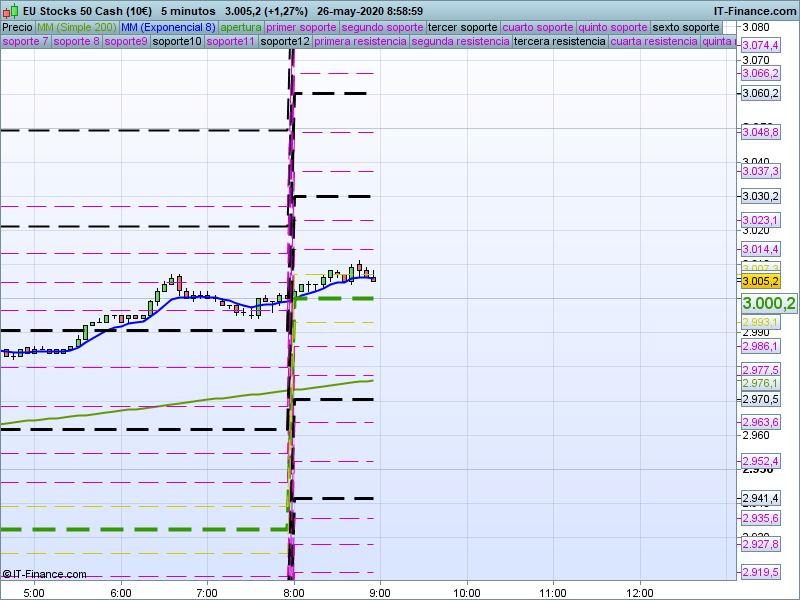Click the soporte12 label
The width and height of the screenshot is (800, 600).
point(285,42)
